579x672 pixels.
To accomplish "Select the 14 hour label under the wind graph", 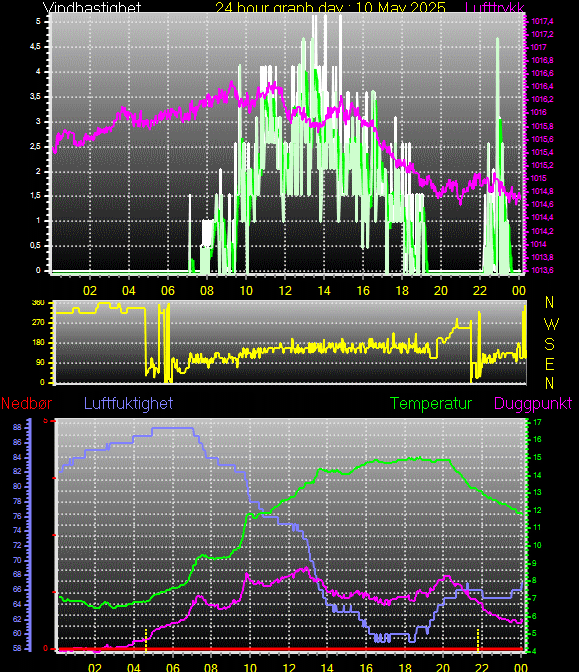I will tap(324, 291).
